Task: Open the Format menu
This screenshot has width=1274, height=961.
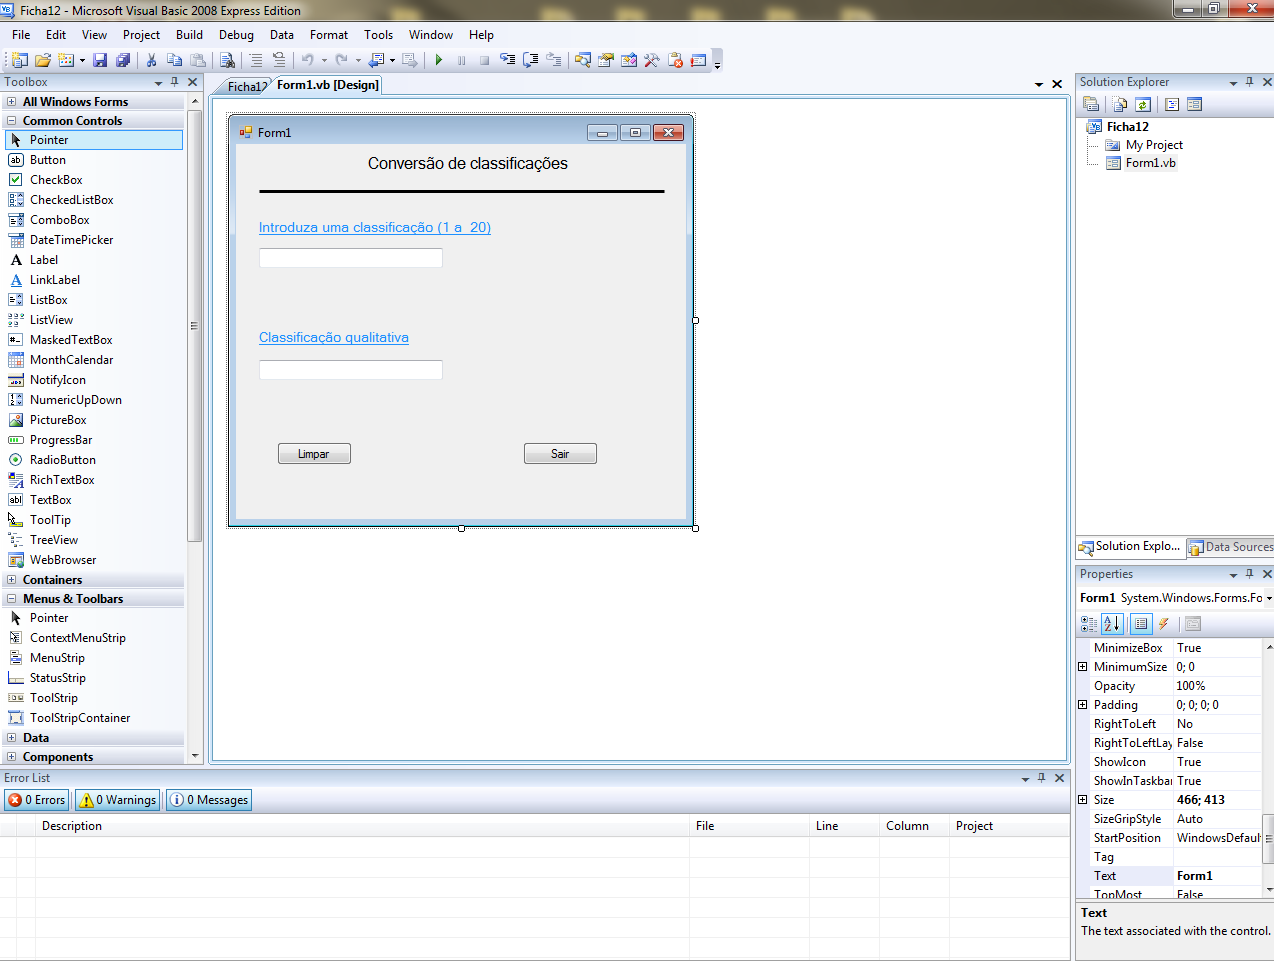Action: (329, 35)
